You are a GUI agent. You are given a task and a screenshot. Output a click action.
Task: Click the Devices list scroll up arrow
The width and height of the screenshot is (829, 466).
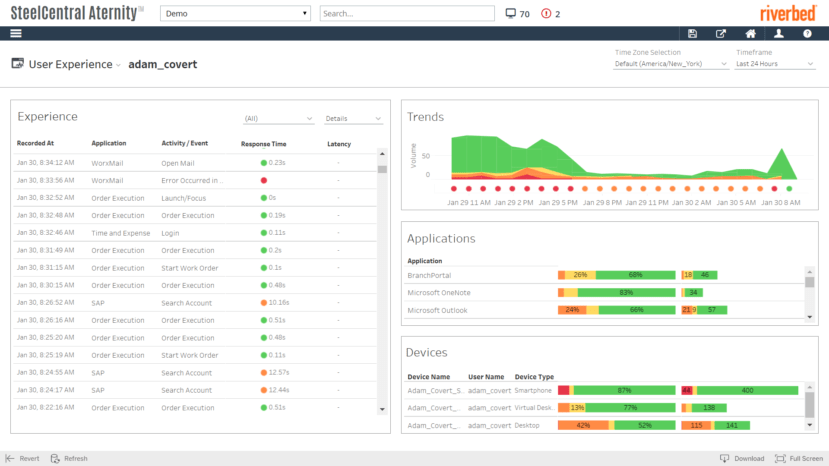809,388
